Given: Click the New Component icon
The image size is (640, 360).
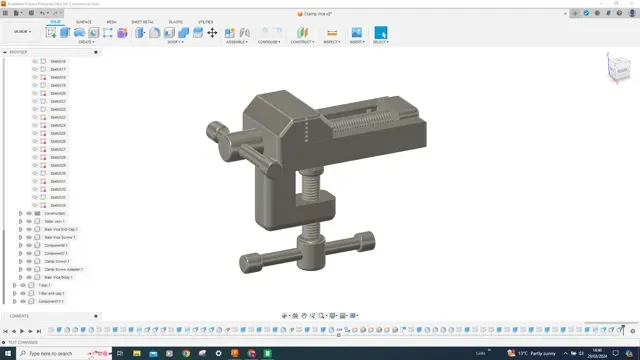Looking at the screenshot, I should [x=230, y=33].
